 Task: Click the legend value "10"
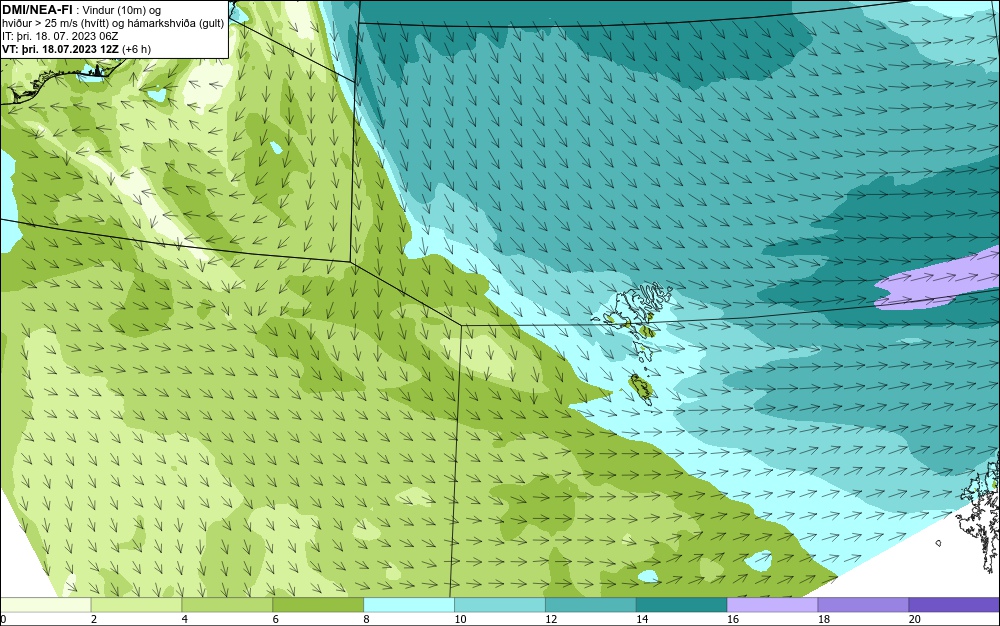460,619
